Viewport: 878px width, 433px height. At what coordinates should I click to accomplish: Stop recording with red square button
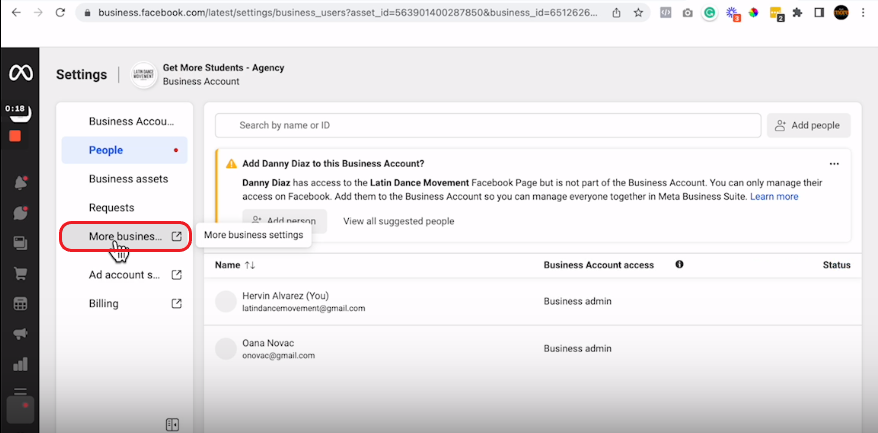pos(15,136)
